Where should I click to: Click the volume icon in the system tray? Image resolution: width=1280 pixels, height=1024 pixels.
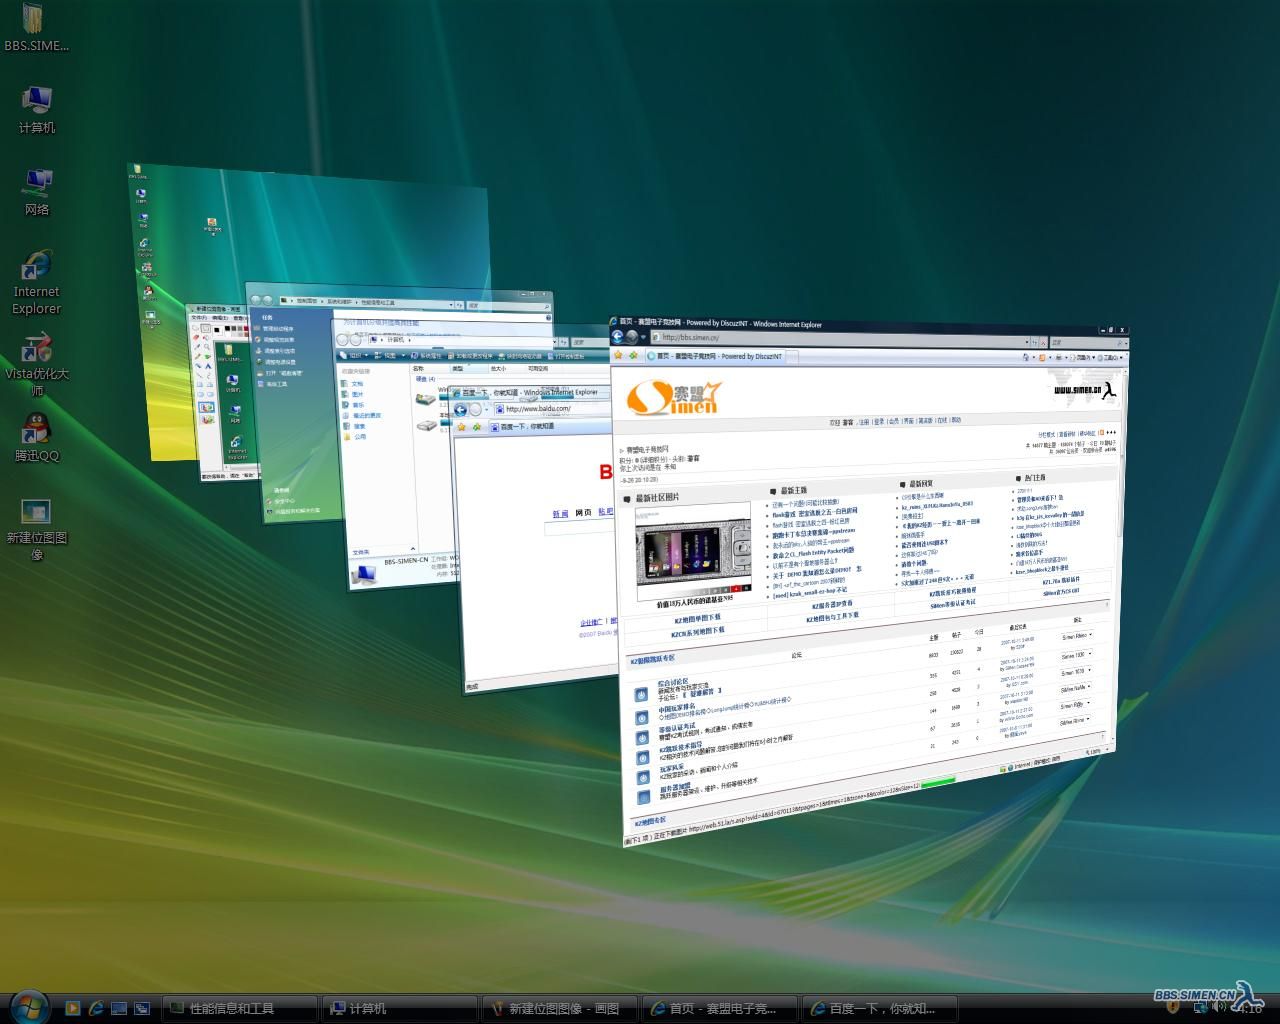coord(1220,1007)
